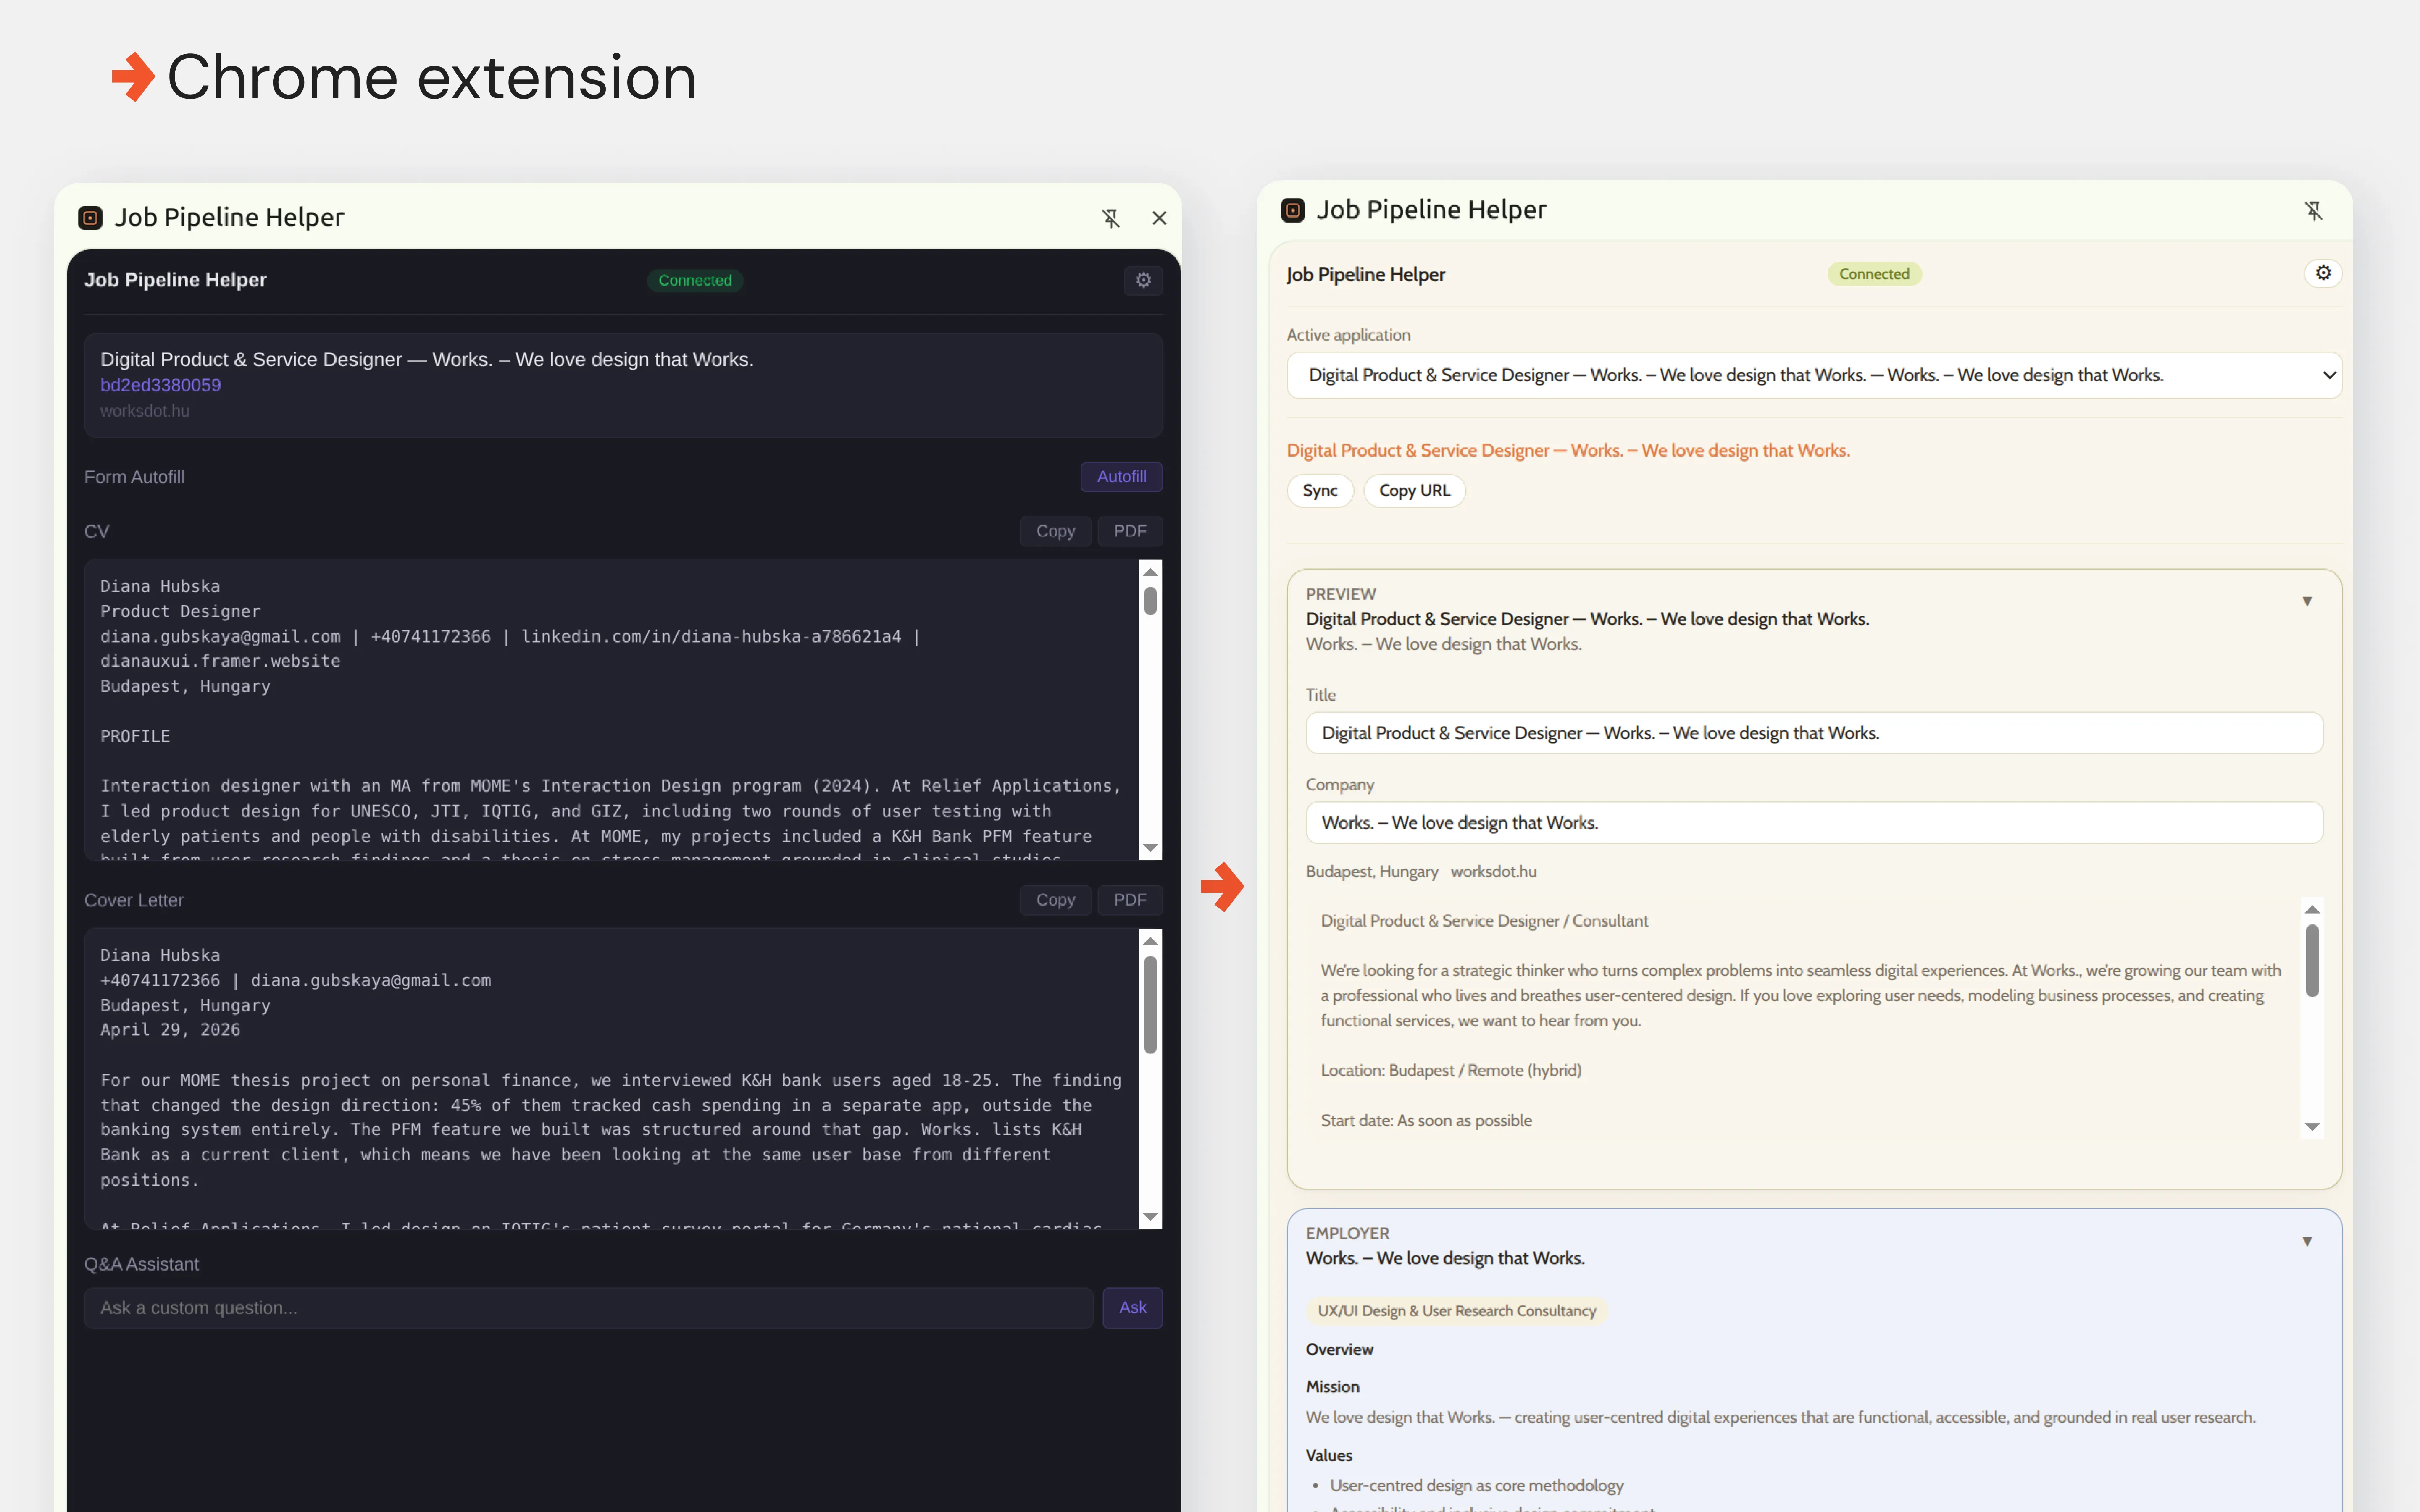The height and width of the screenshot is (1512, 2420).
Task: Click the 'Form Autofill' label
Action: pos(134,477)
